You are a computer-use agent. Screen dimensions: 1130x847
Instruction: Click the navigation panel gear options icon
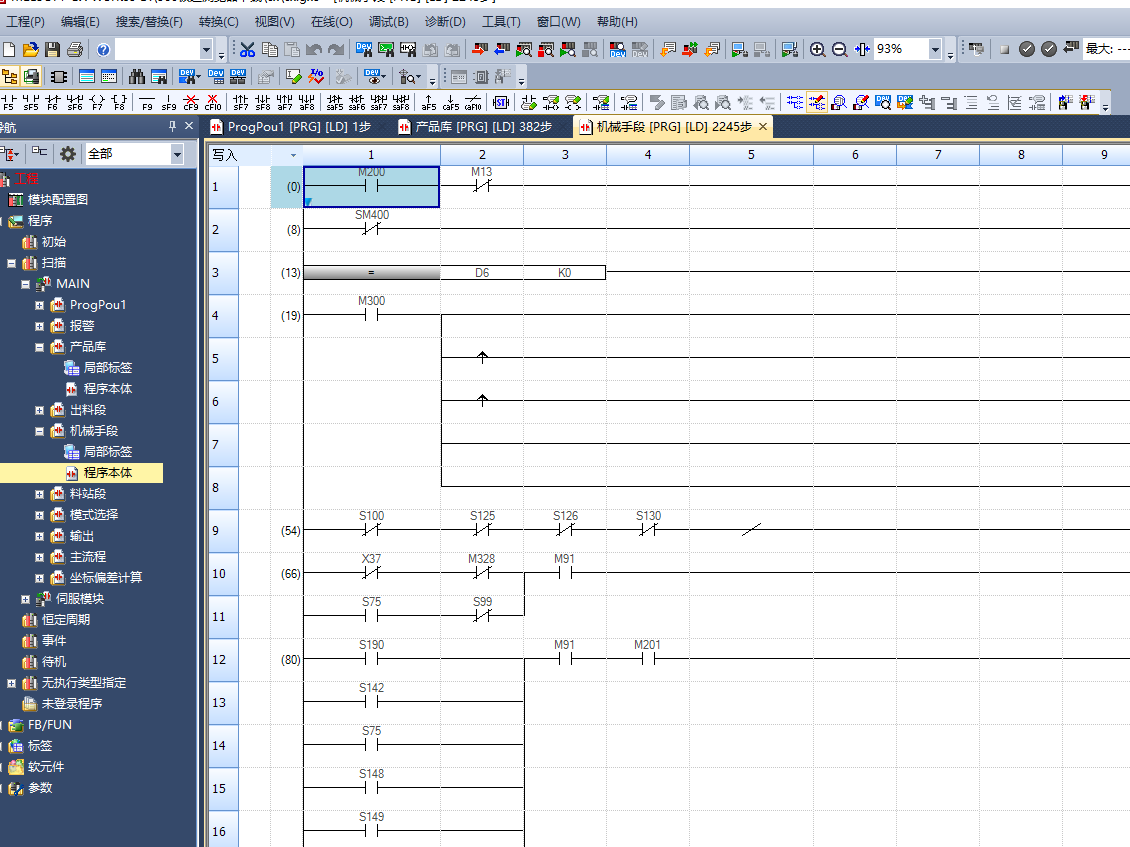tap(68, 153)
